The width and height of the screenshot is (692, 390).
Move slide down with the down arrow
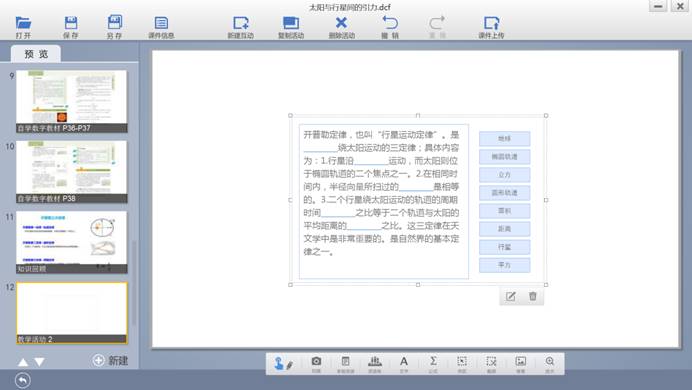(39, 362)
